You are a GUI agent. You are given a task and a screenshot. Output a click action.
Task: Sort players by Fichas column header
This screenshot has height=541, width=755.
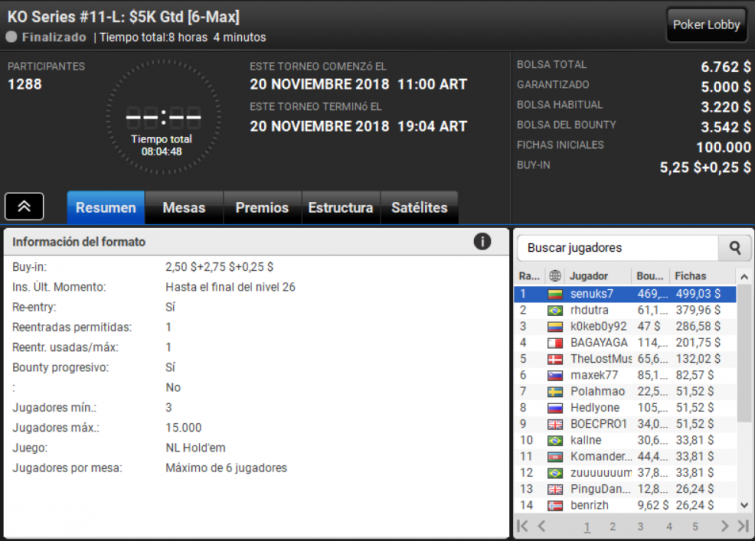(690, 276)
